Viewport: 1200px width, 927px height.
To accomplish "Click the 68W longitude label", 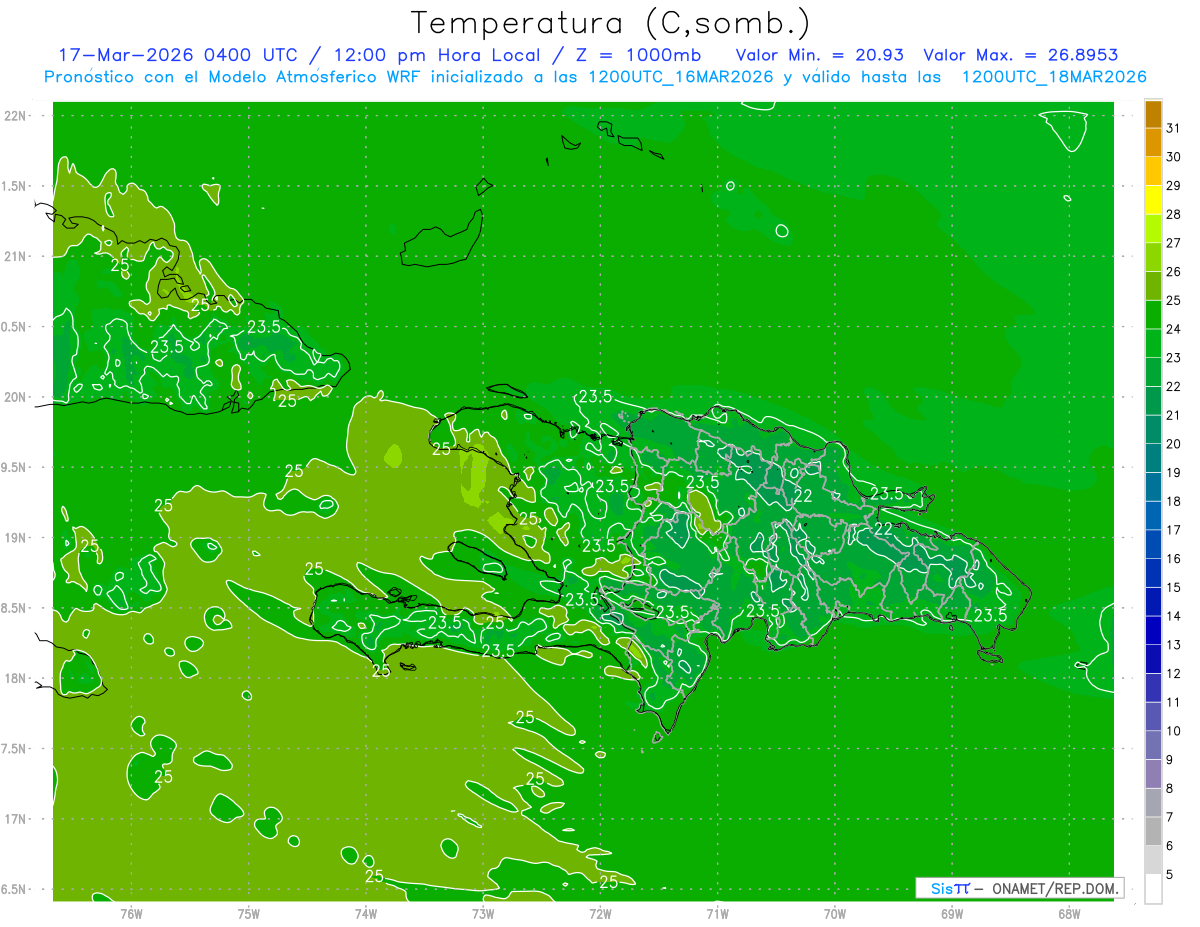I will click(x=1069, y=913).
